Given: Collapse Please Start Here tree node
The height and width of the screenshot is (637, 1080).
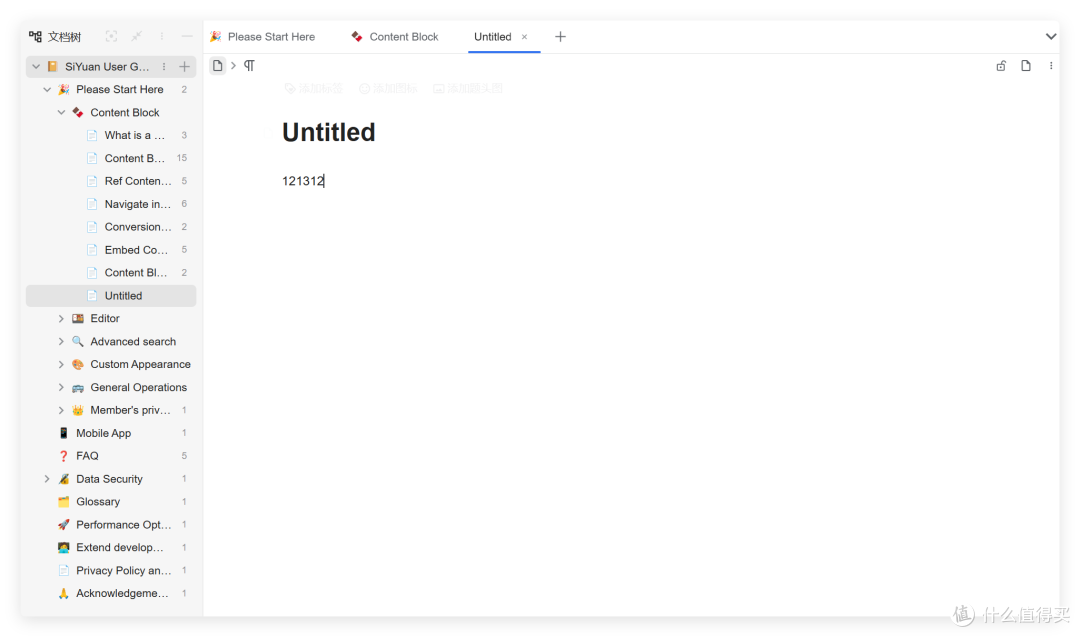Looking at the screenshot, I should click(x=47, y=90).
